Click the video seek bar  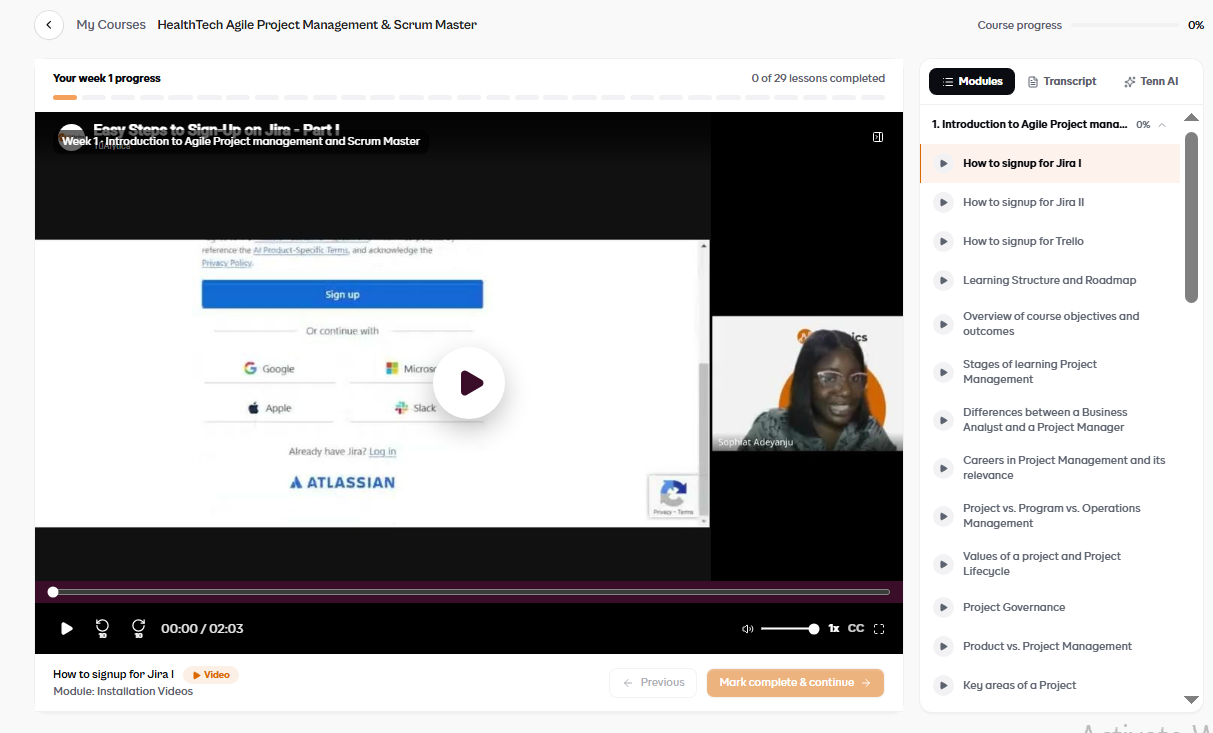click(x=469, y=592)
